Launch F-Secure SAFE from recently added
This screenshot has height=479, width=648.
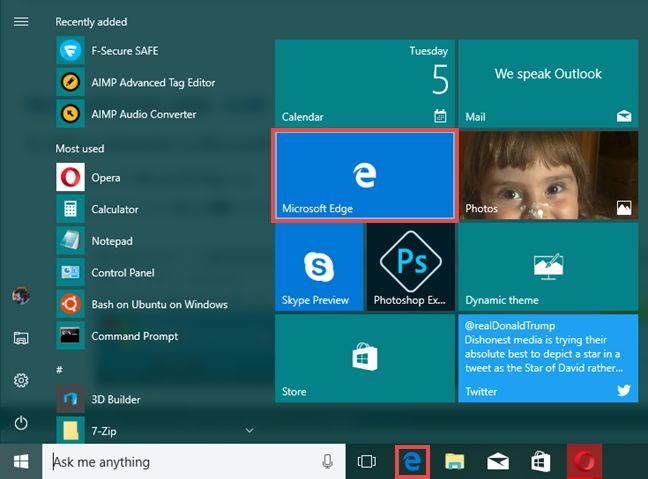155,51
